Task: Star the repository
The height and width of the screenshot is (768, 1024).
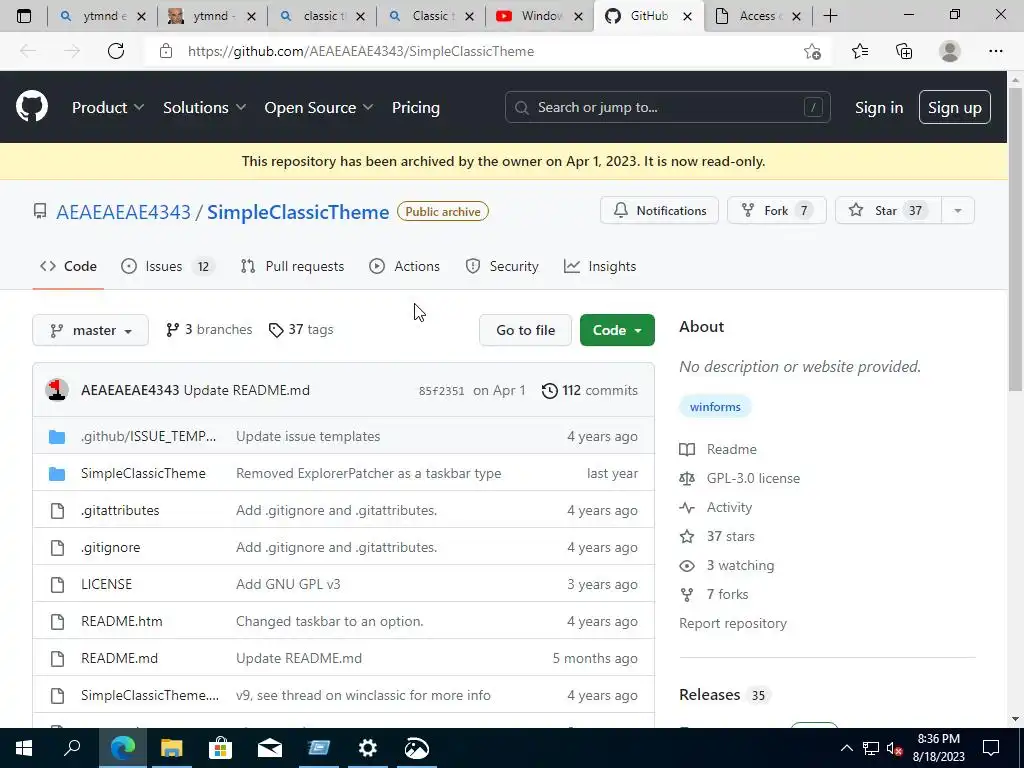Action: coord(888,210)
